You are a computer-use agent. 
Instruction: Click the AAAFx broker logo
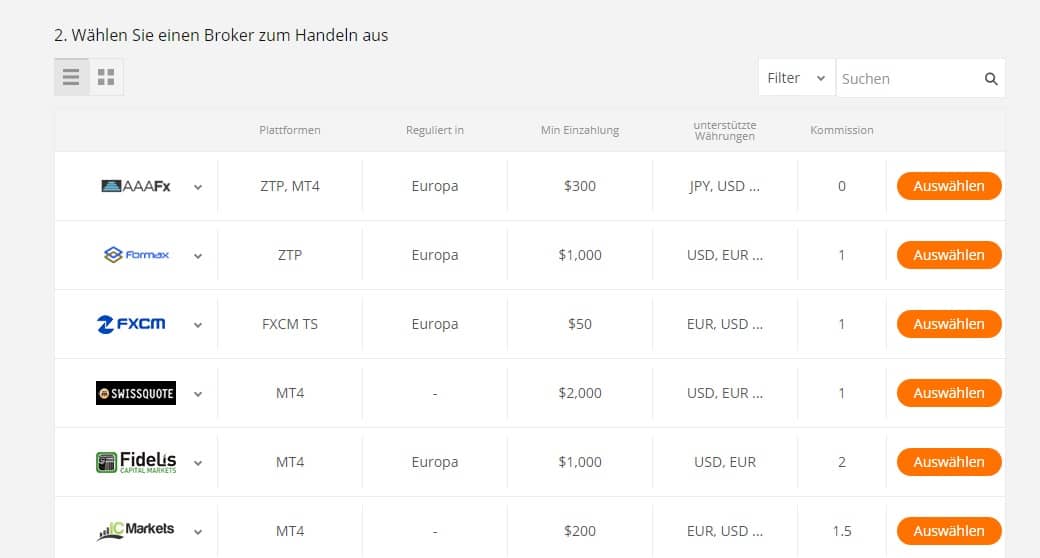tap(136, 186)
